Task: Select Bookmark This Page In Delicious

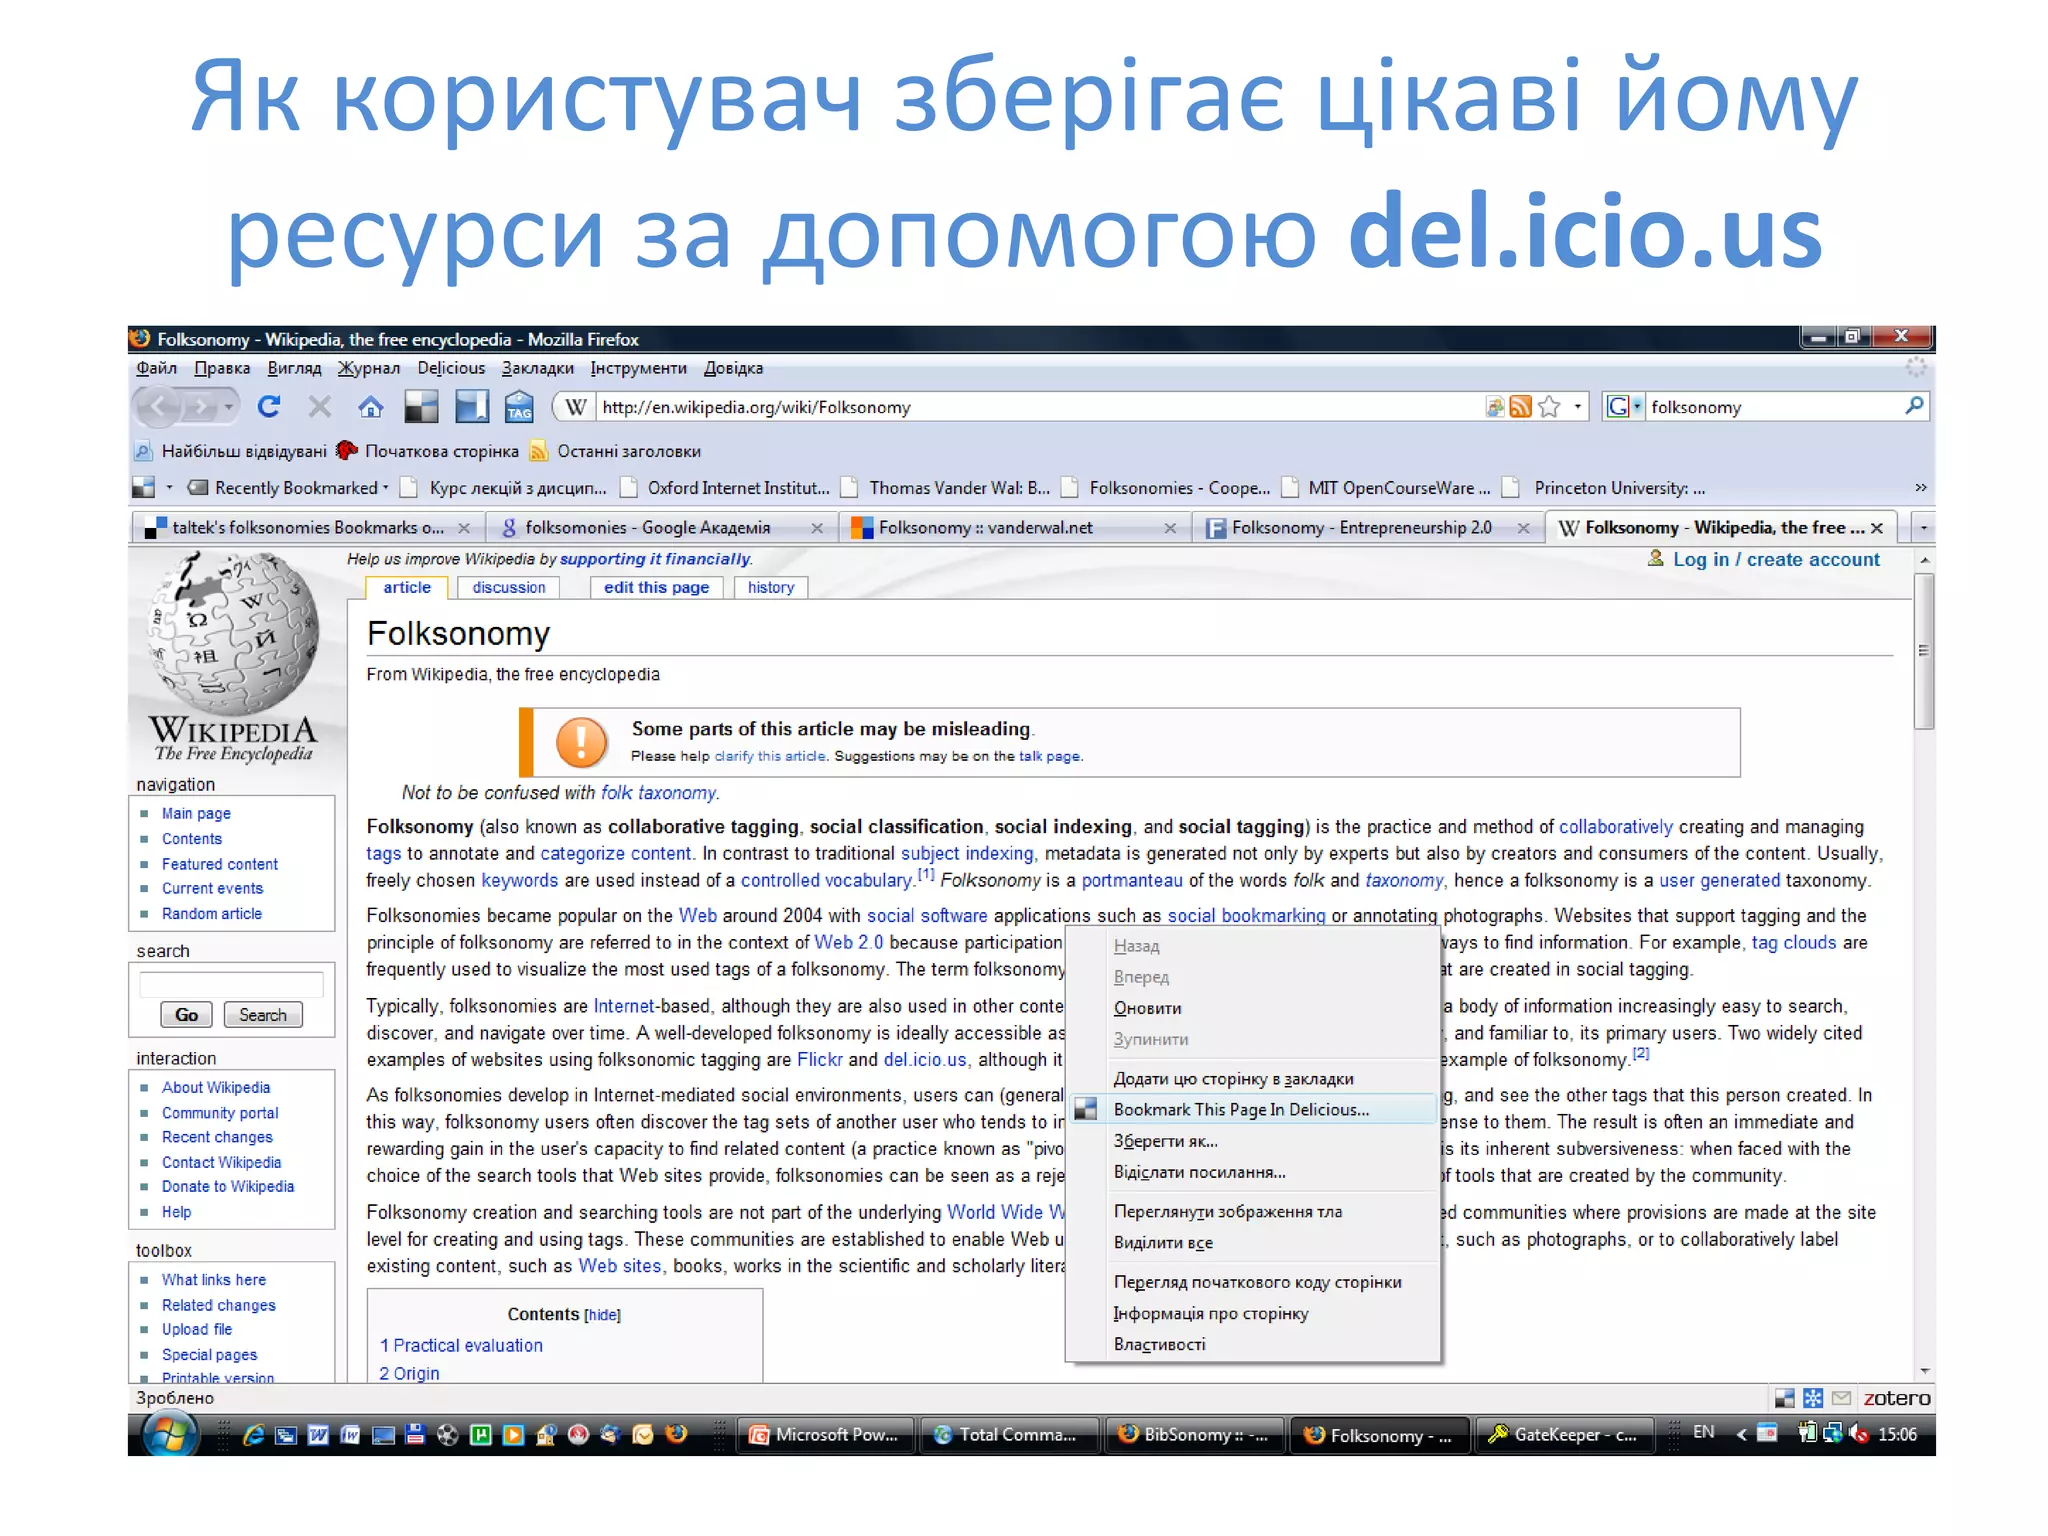Action: tap(1254, 1109)
